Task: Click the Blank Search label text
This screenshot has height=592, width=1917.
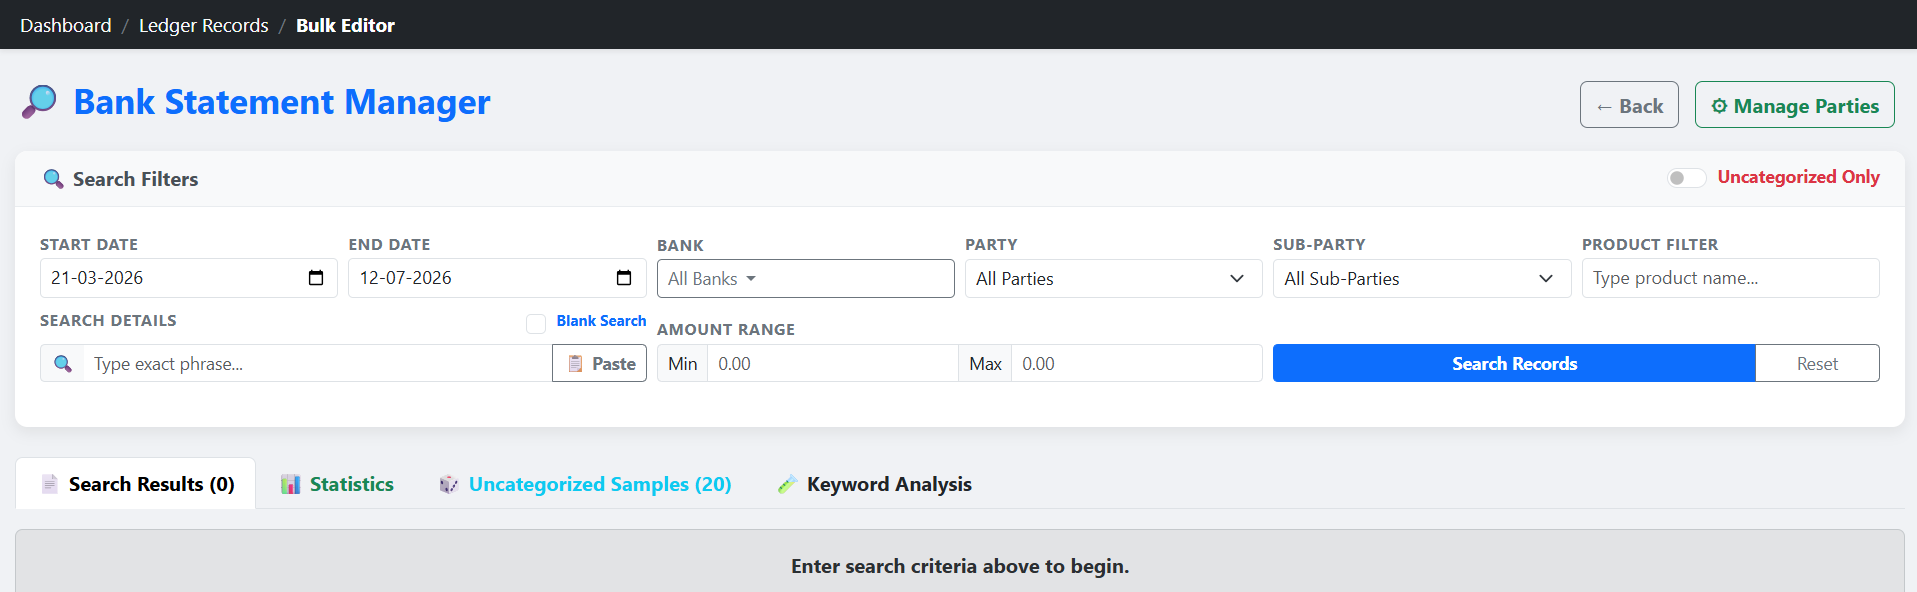Action: click(x=601, y=321)
